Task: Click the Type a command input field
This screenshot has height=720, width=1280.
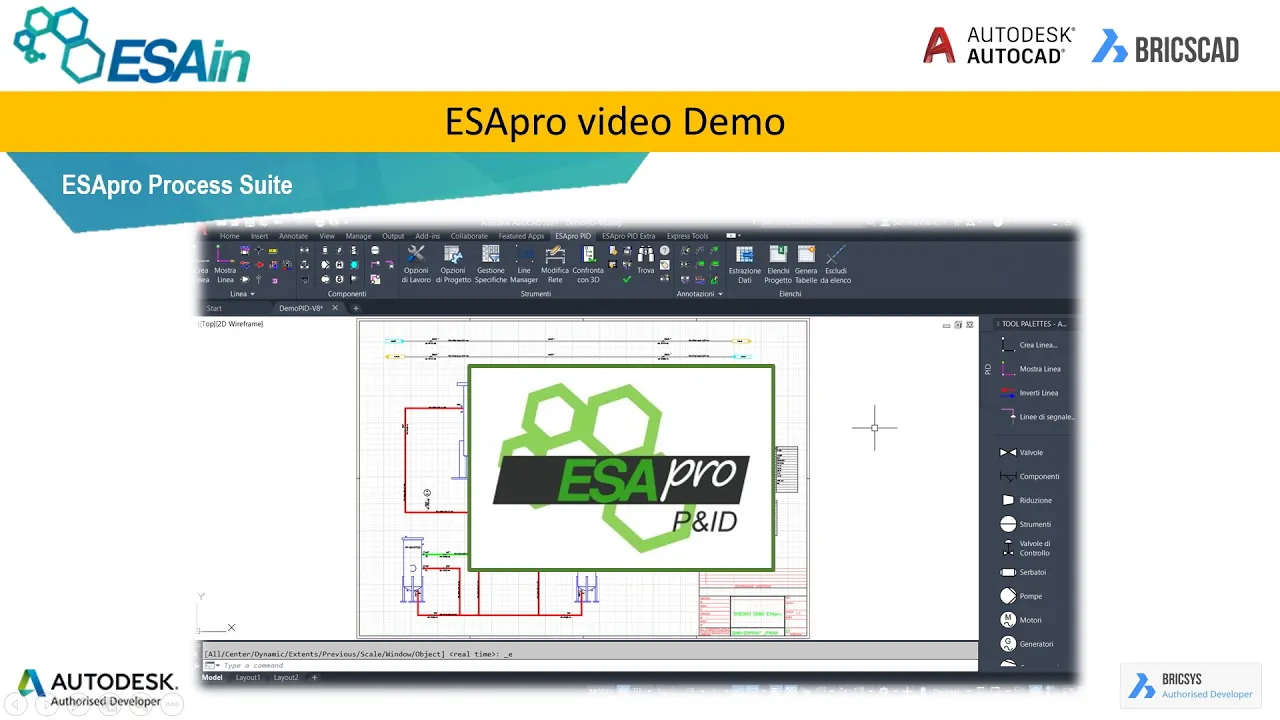Action: click(x=590, y=665)
